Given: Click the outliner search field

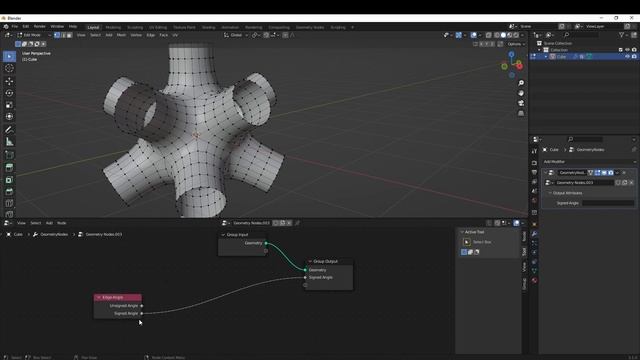Looking at the screenshot, I should tap(582, 35).
